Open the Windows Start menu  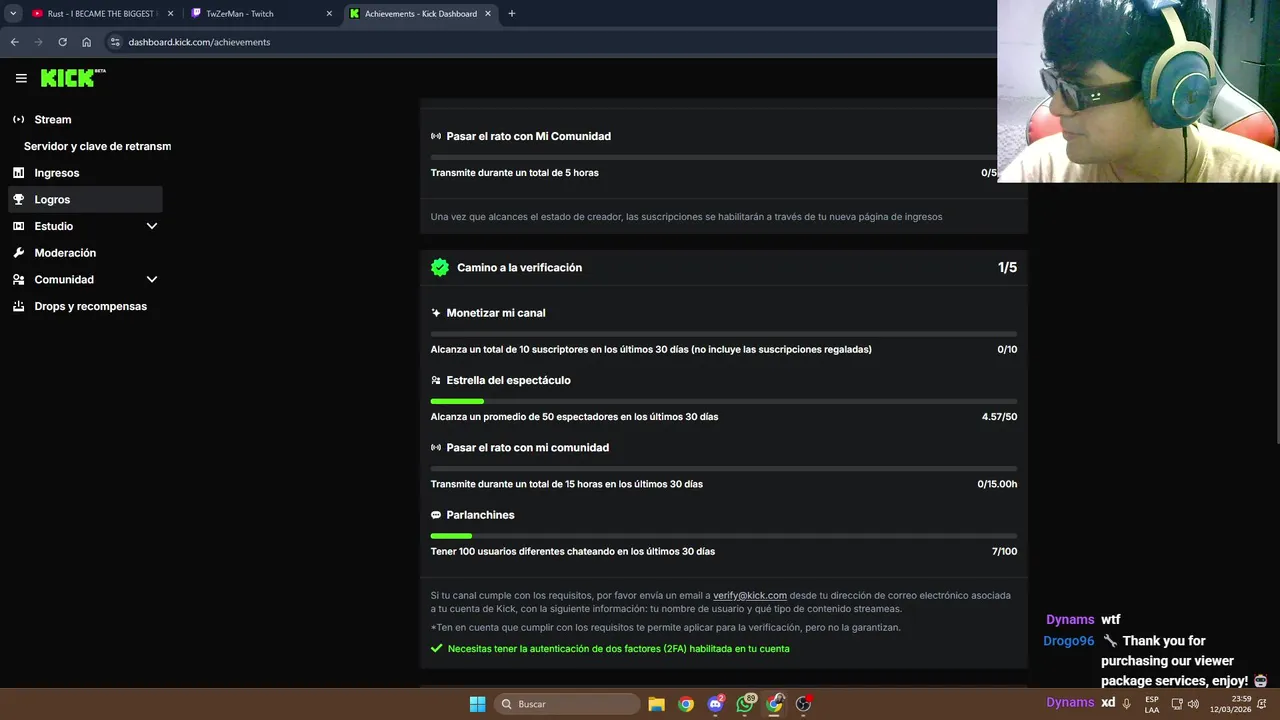pos(477,704)
